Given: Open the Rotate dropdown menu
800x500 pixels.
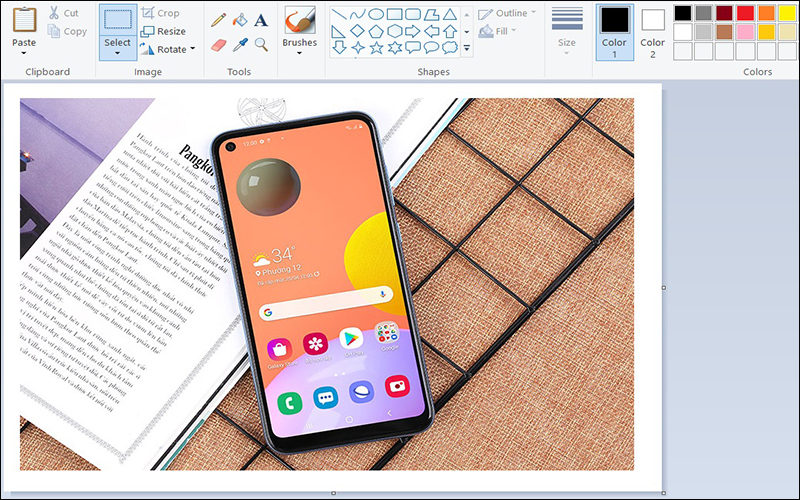Looking at the screenshot, I should [193, 50].
